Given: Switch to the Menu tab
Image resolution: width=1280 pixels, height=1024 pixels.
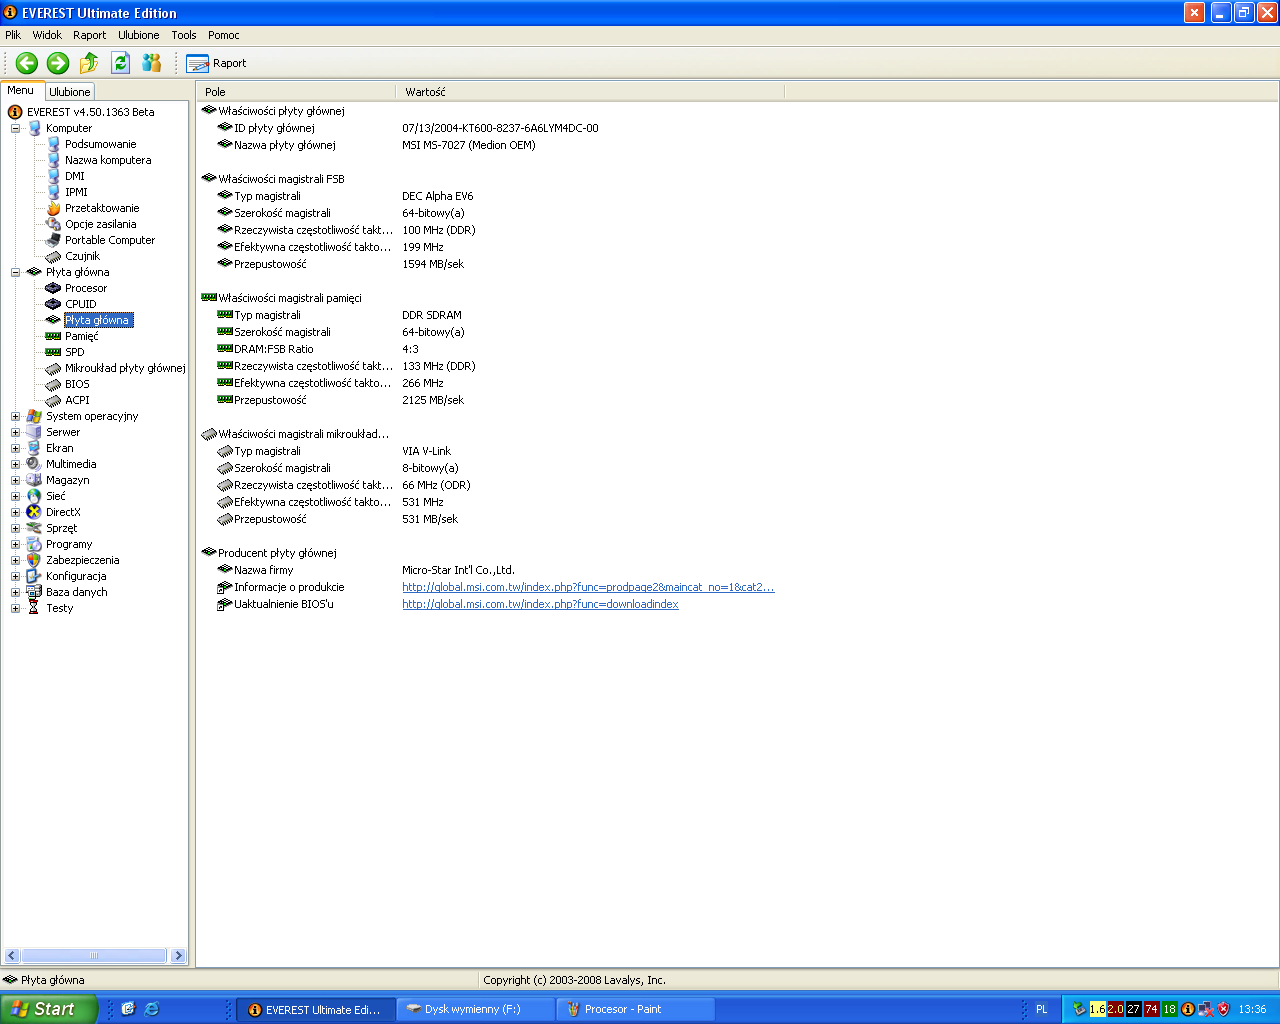Looking at the screenshot, I should [x=21, y=90].
